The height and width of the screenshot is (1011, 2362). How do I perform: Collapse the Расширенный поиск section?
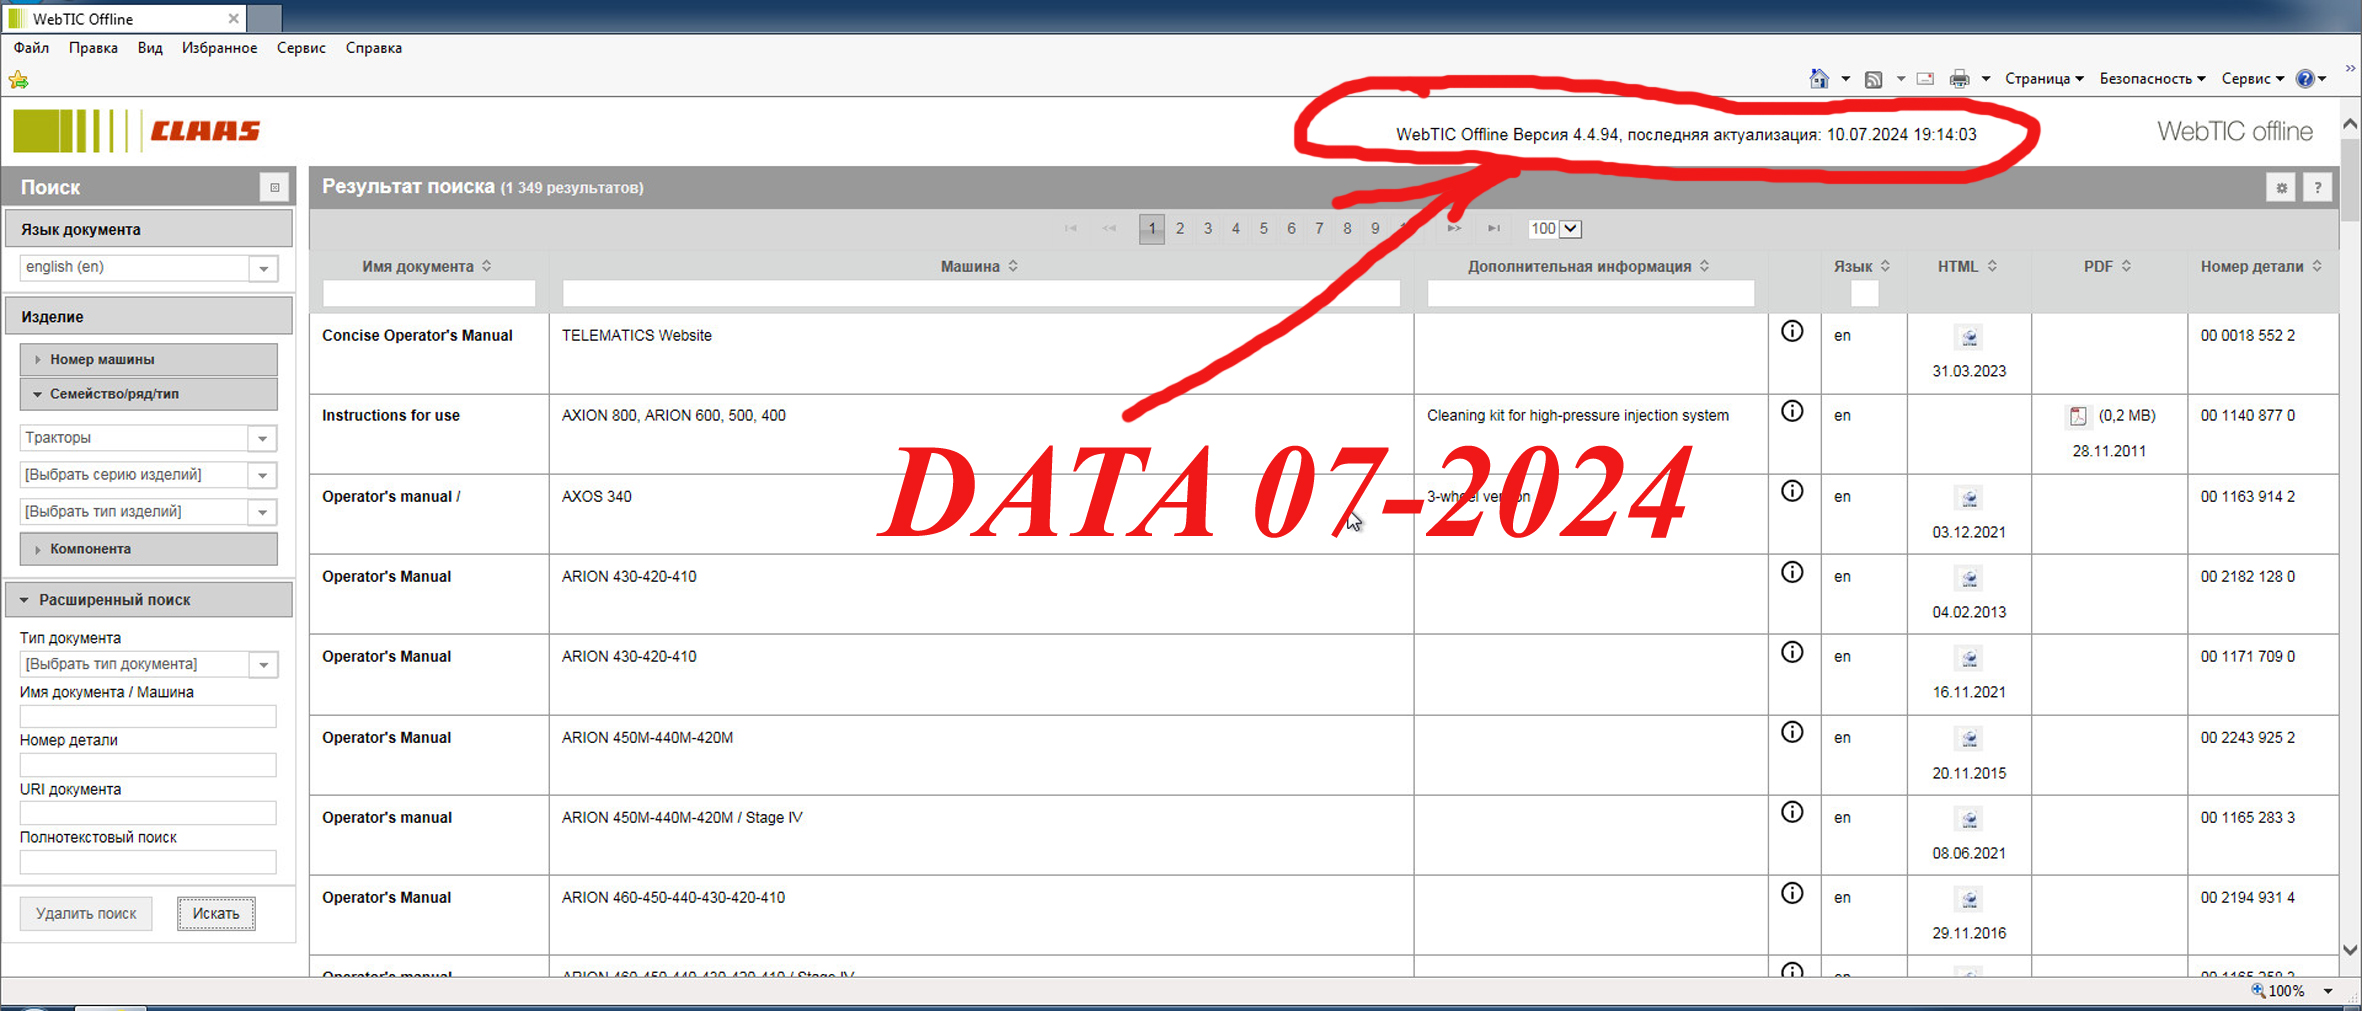148,600
